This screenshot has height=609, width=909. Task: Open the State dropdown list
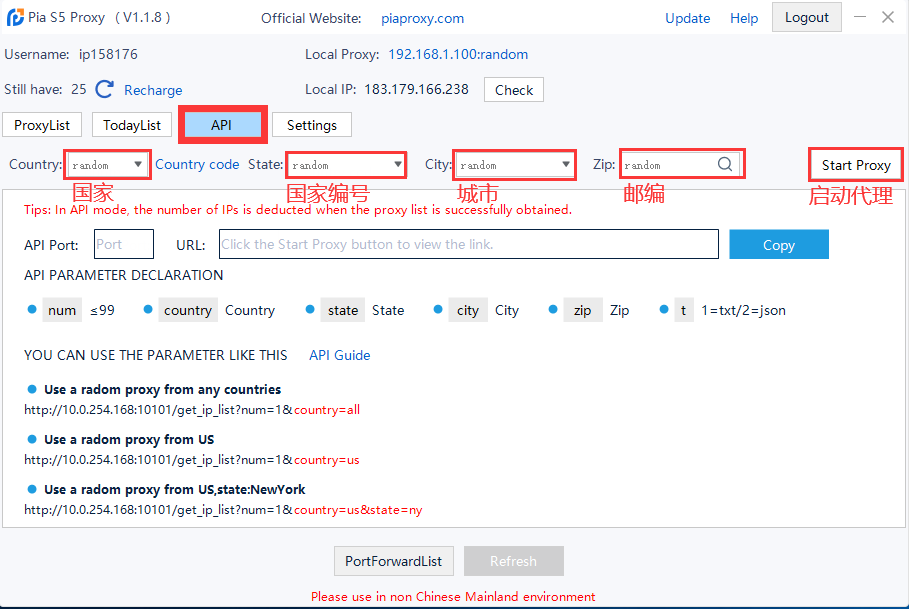click(x=398, y=165)
